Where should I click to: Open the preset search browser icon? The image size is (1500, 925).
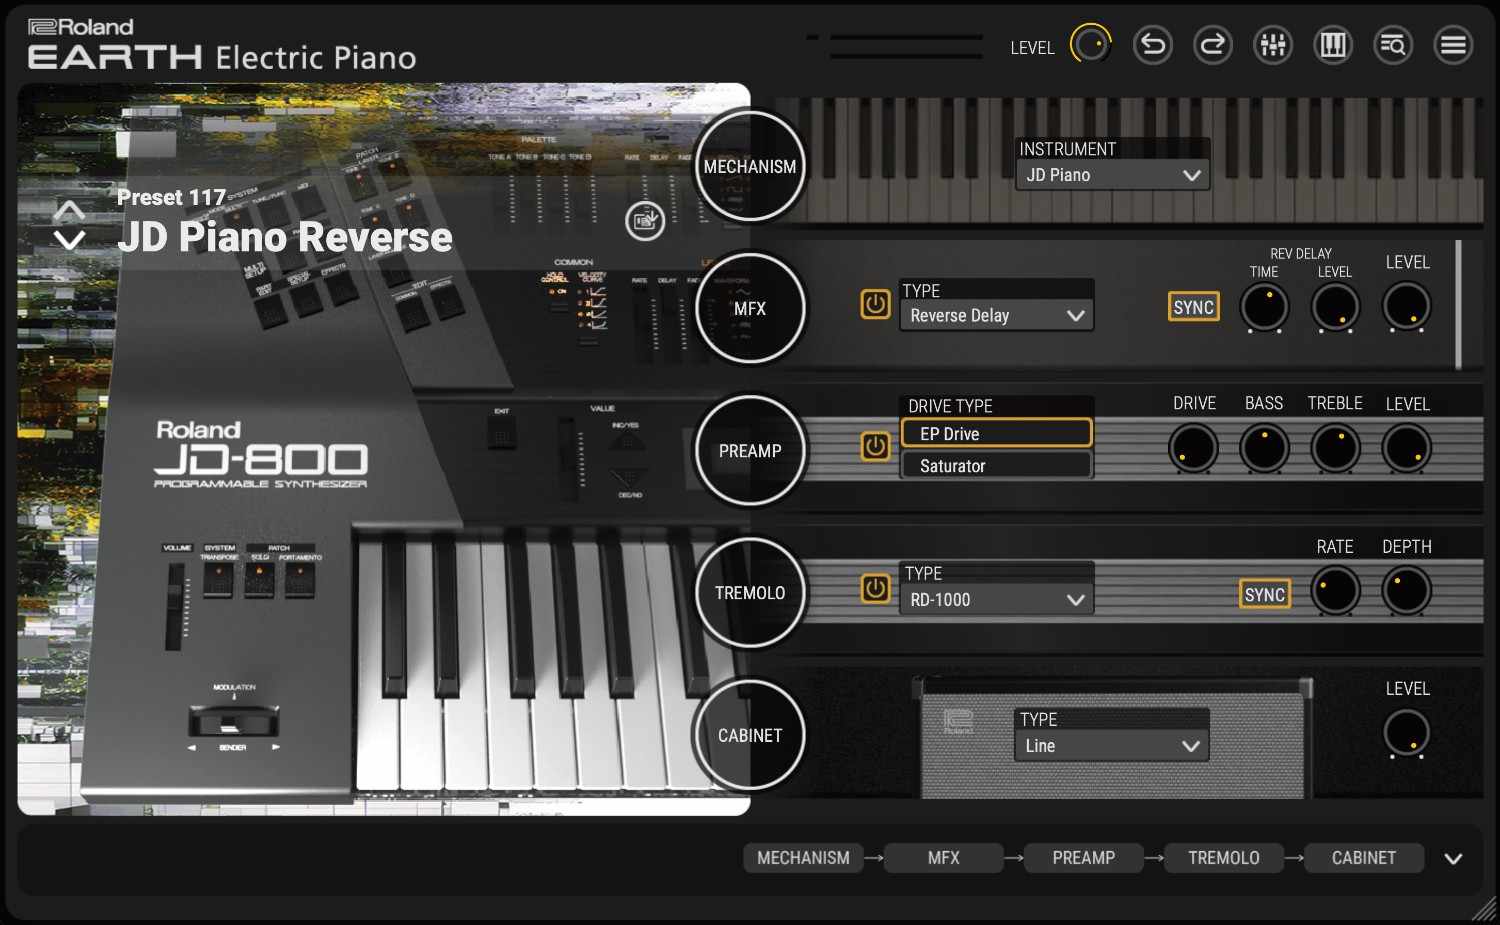1393,45
